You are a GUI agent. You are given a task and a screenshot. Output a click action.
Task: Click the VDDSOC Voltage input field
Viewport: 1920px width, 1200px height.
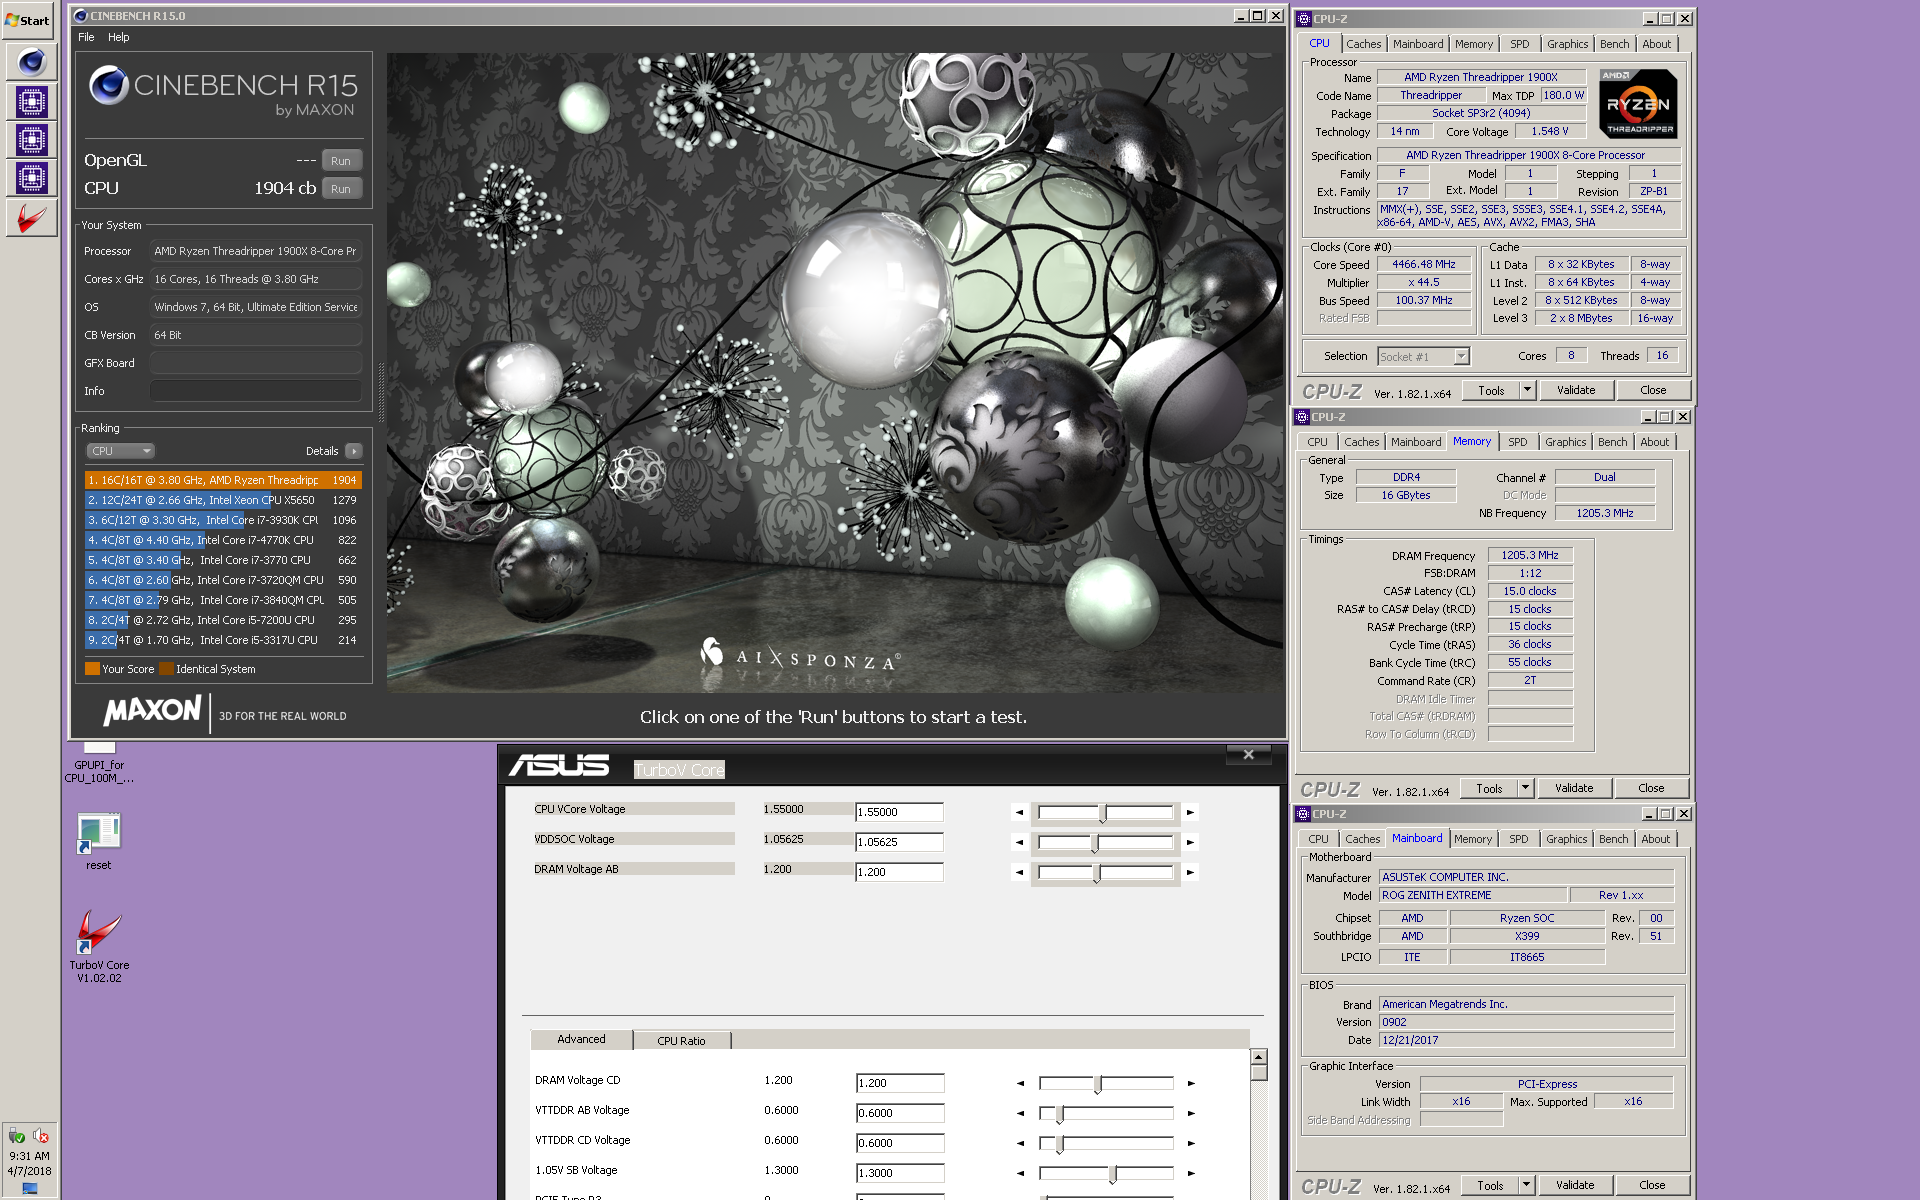[x=899, y=842]
